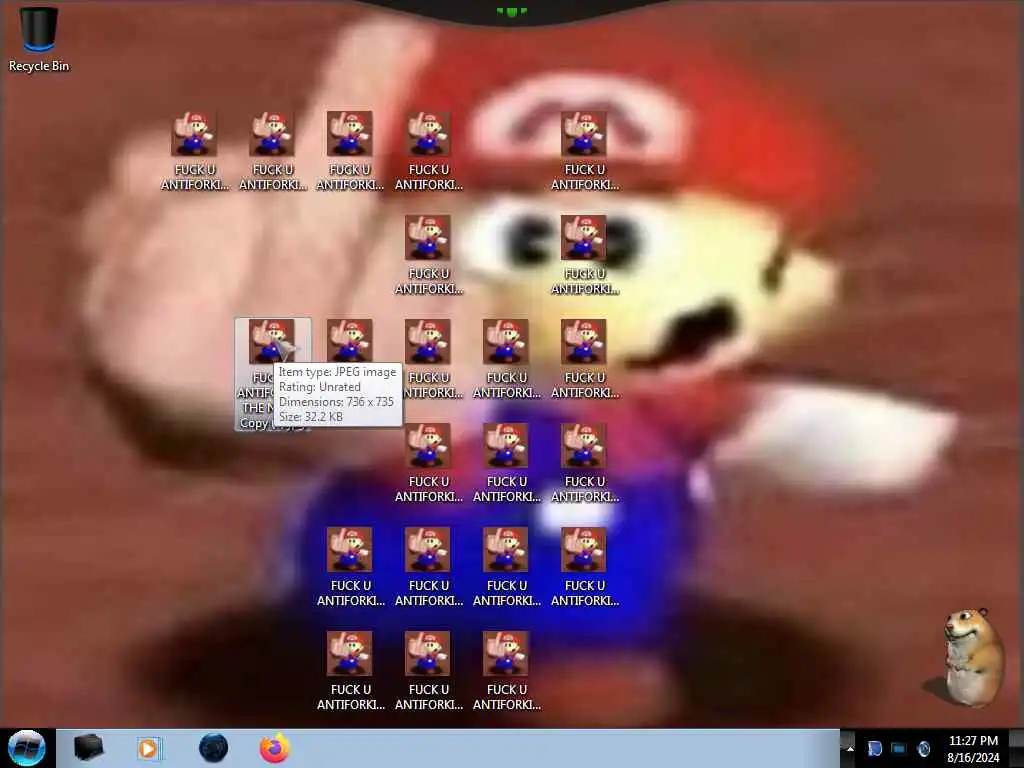
Task: Show hidden system tray icons arrow
Action: [850, 748]
